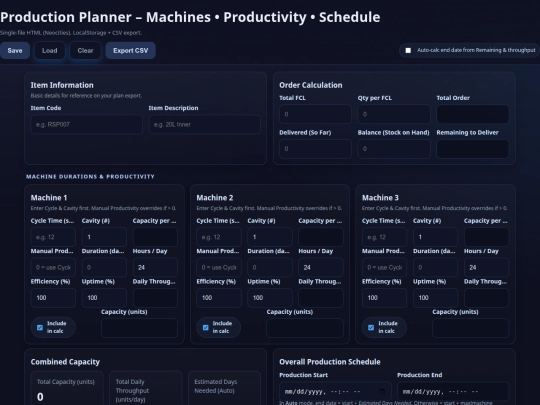Screen dimensions: 540x405
Task: Click Machine 3 Hours / Day input
Action: coord(486,267)
